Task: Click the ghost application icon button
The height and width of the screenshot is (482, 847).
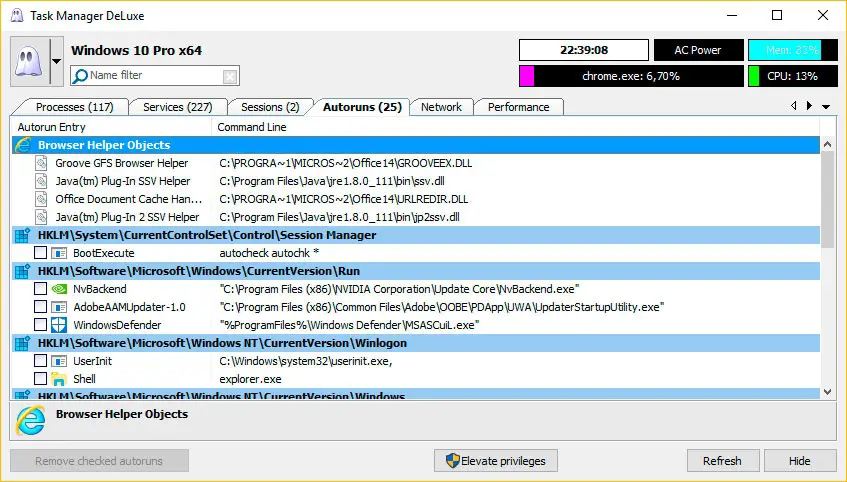Action: coord(30,62)
